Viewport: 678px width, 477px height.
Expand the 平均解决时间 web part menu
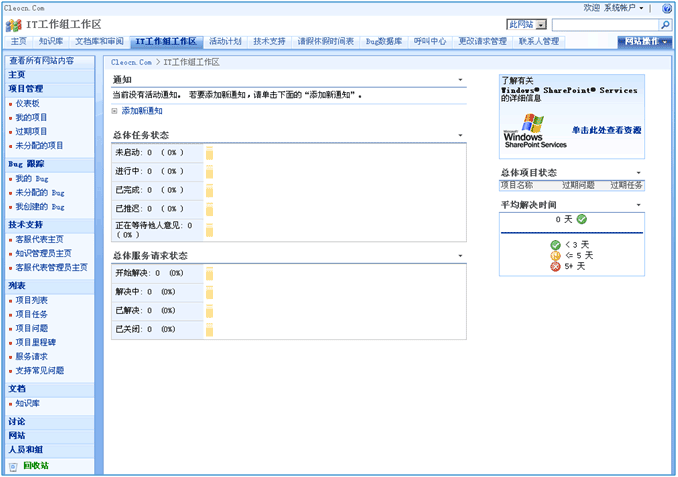click(639, 203)
